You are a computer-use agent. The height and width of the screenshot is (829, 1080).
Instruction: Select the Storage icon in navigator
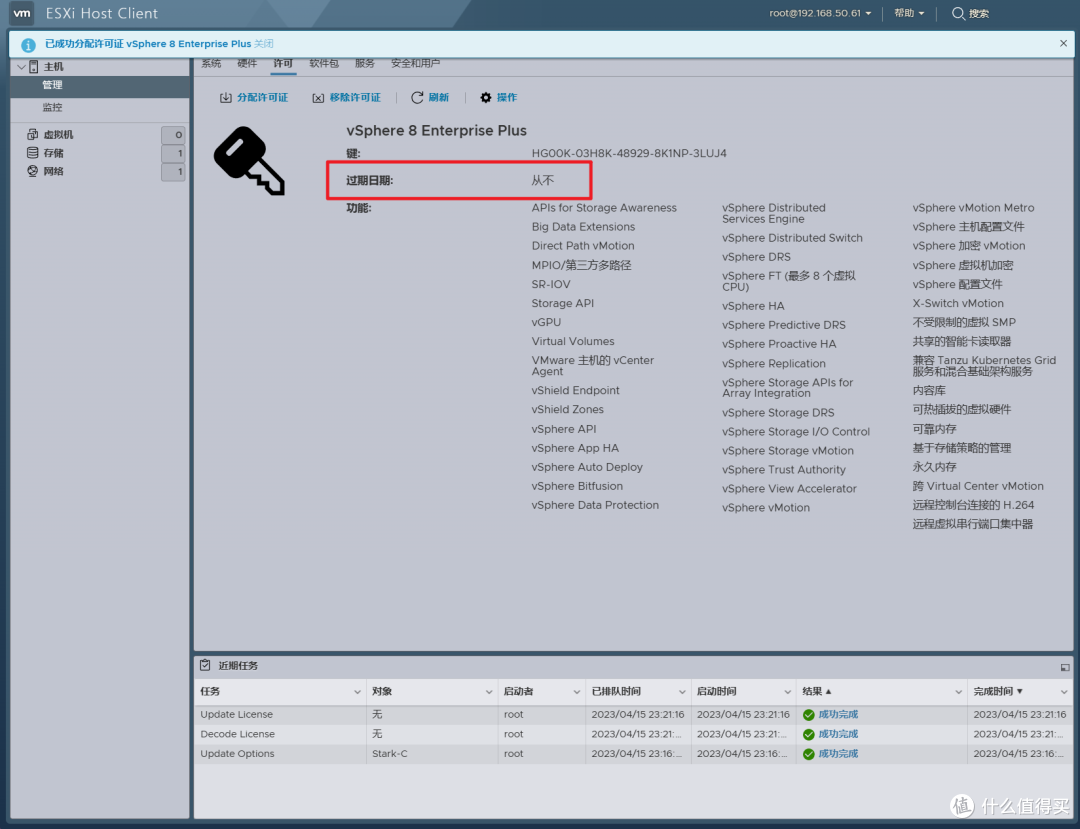33,153
